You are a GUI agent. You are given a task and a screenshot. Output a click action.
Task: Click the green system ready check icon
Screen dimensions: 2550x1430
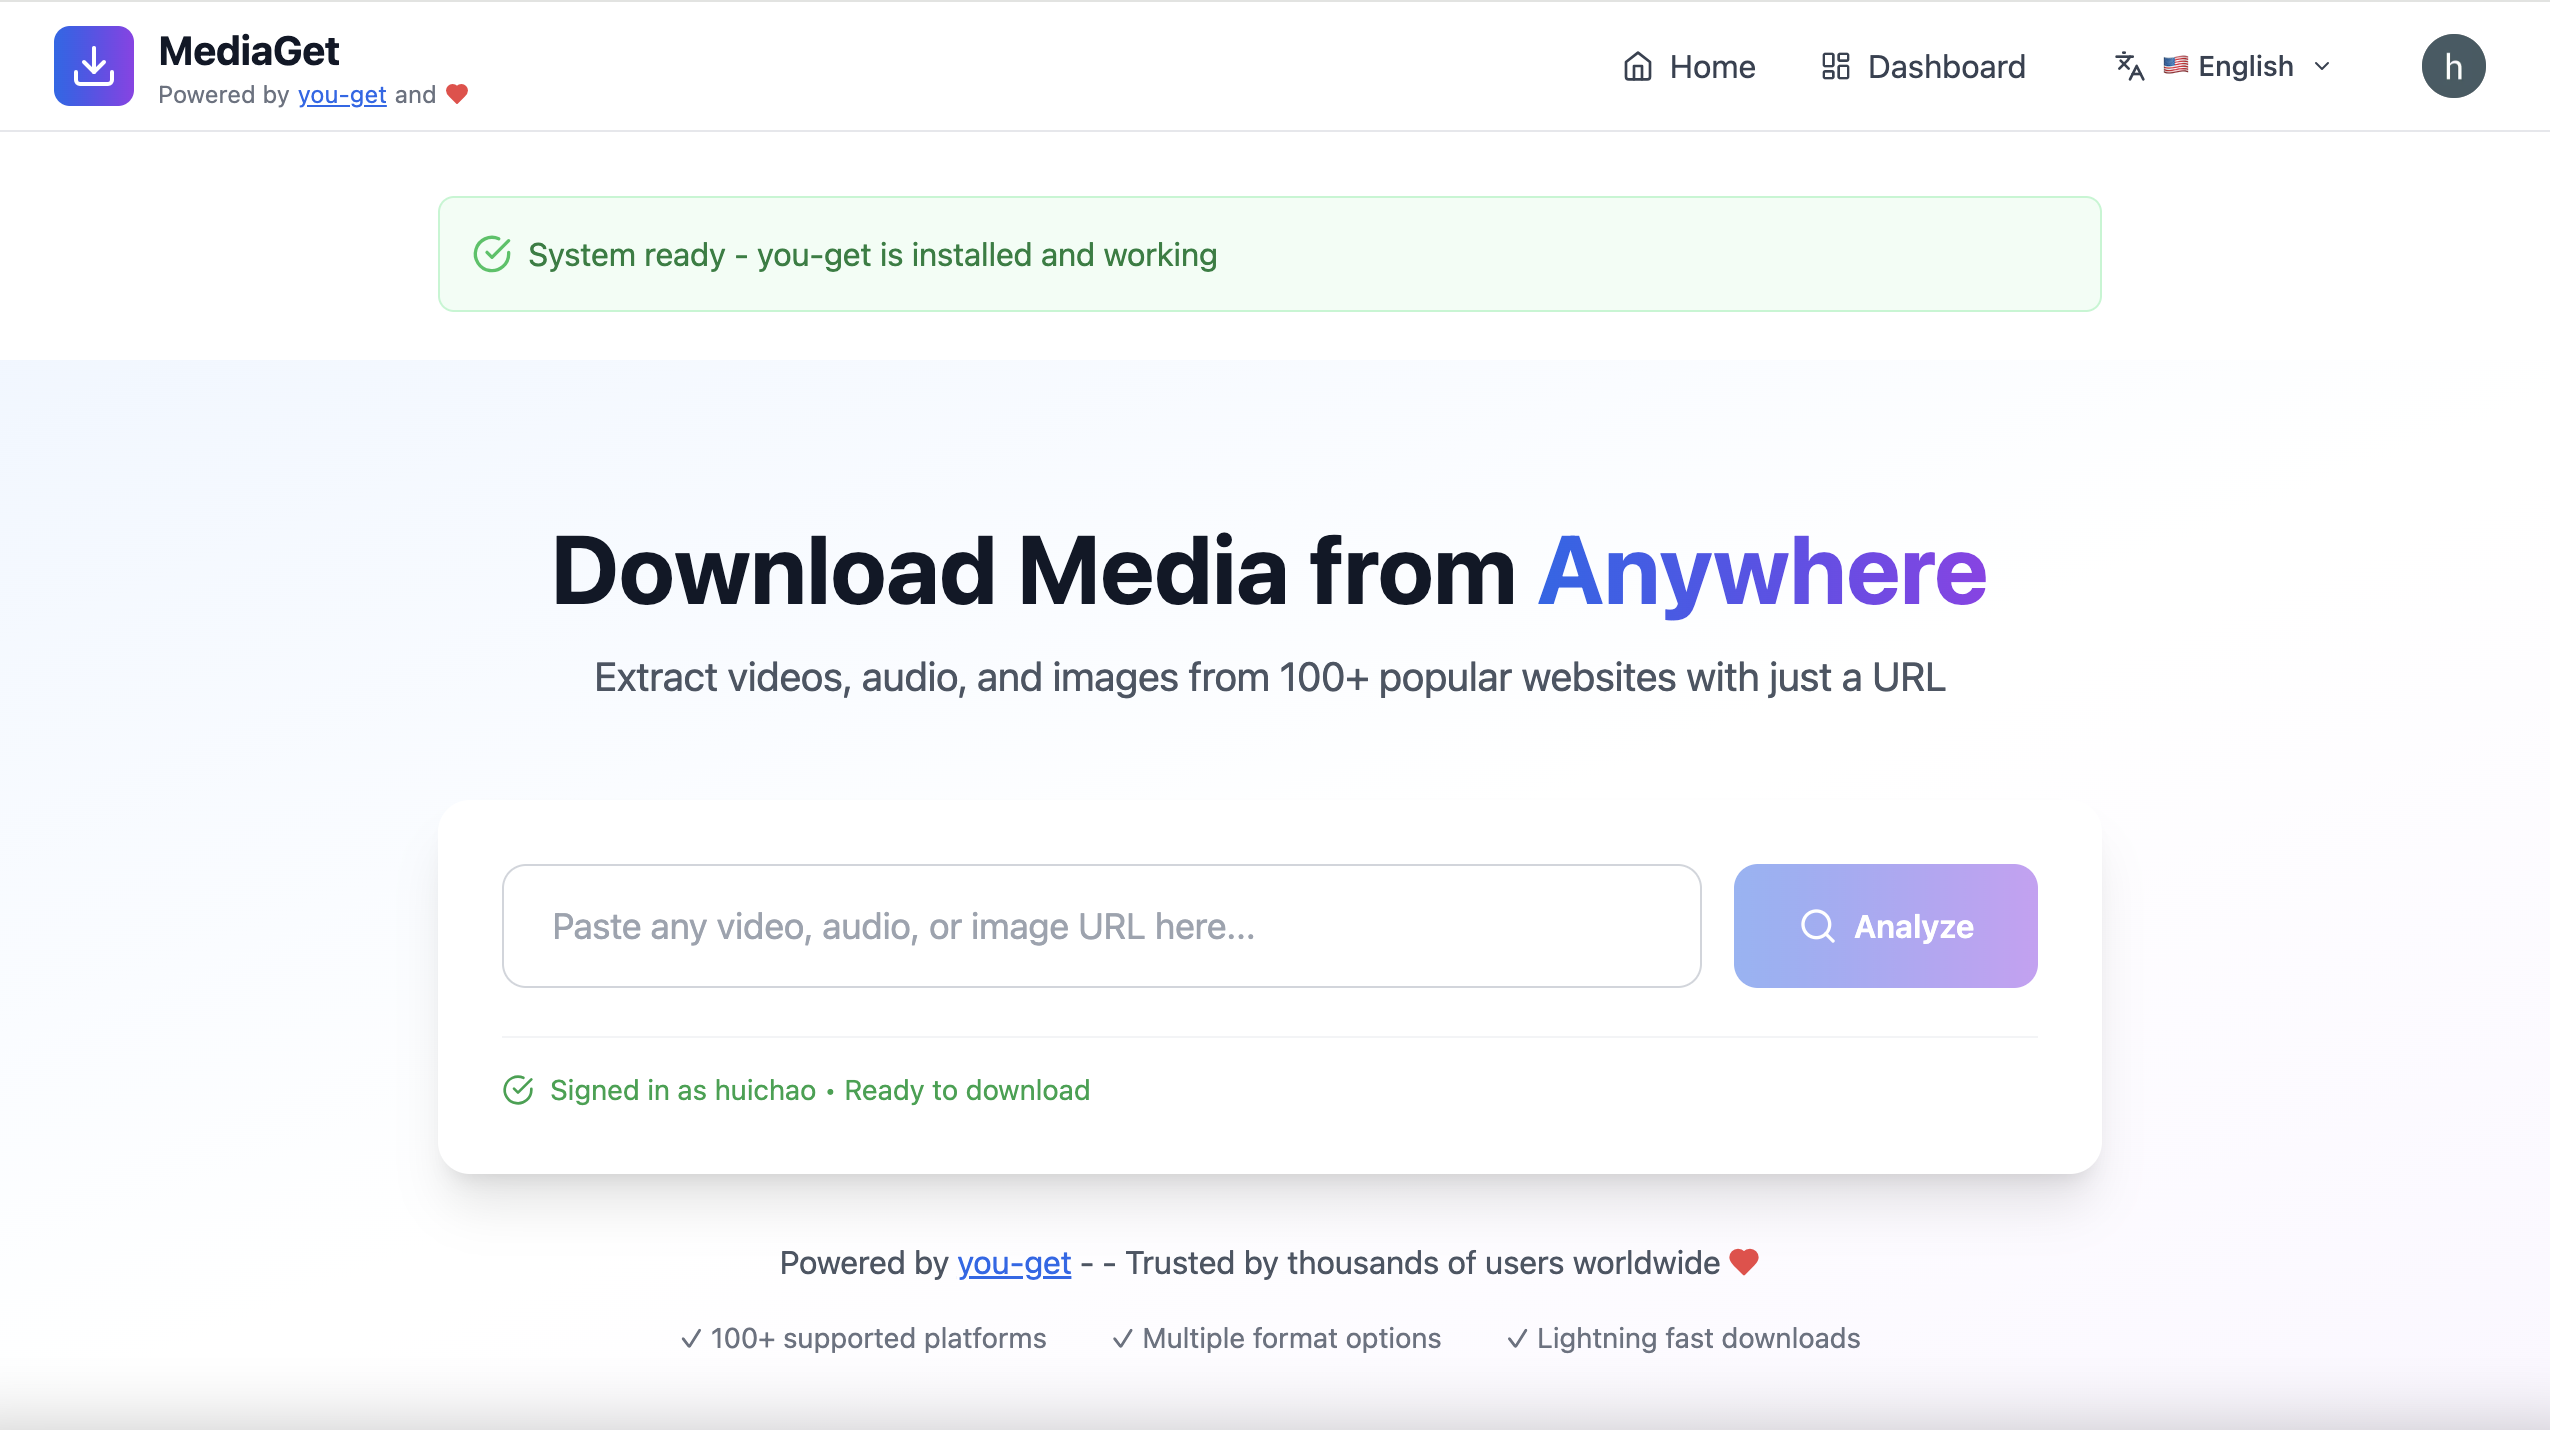pyautogui.click(x=492, y=255)
